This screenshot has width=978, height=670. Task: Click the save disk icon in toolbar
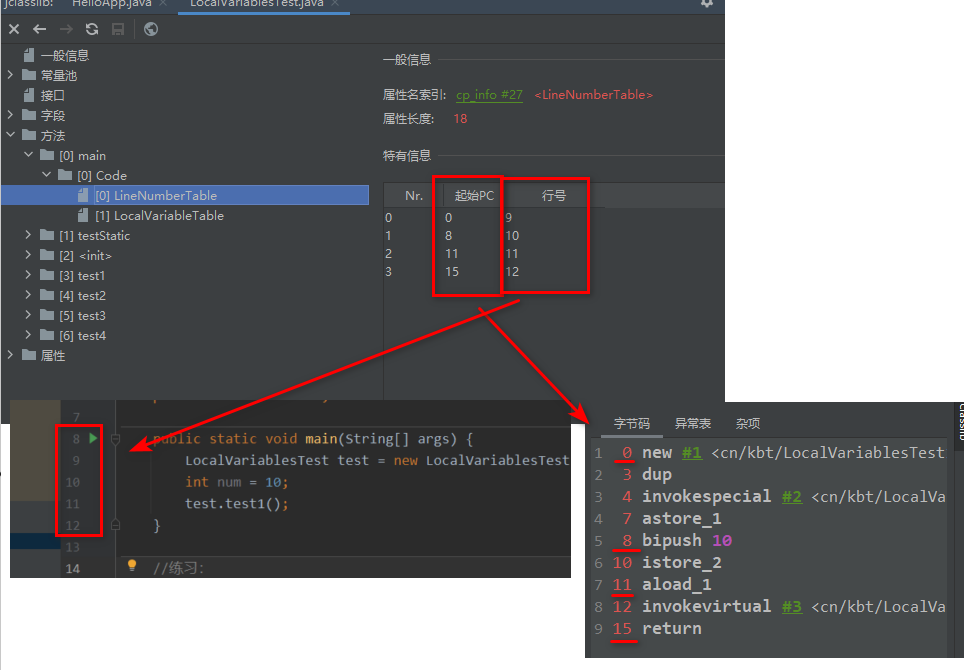pyautogui.click(x=118, y=29)
